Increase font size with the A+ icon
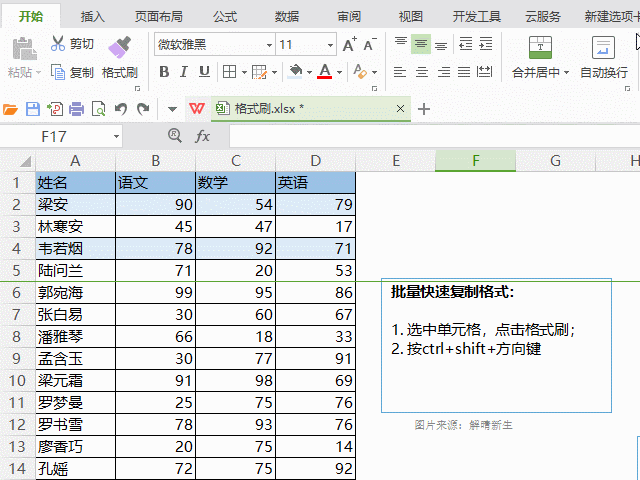Screen dimensions: 640x480 (349, 45)
